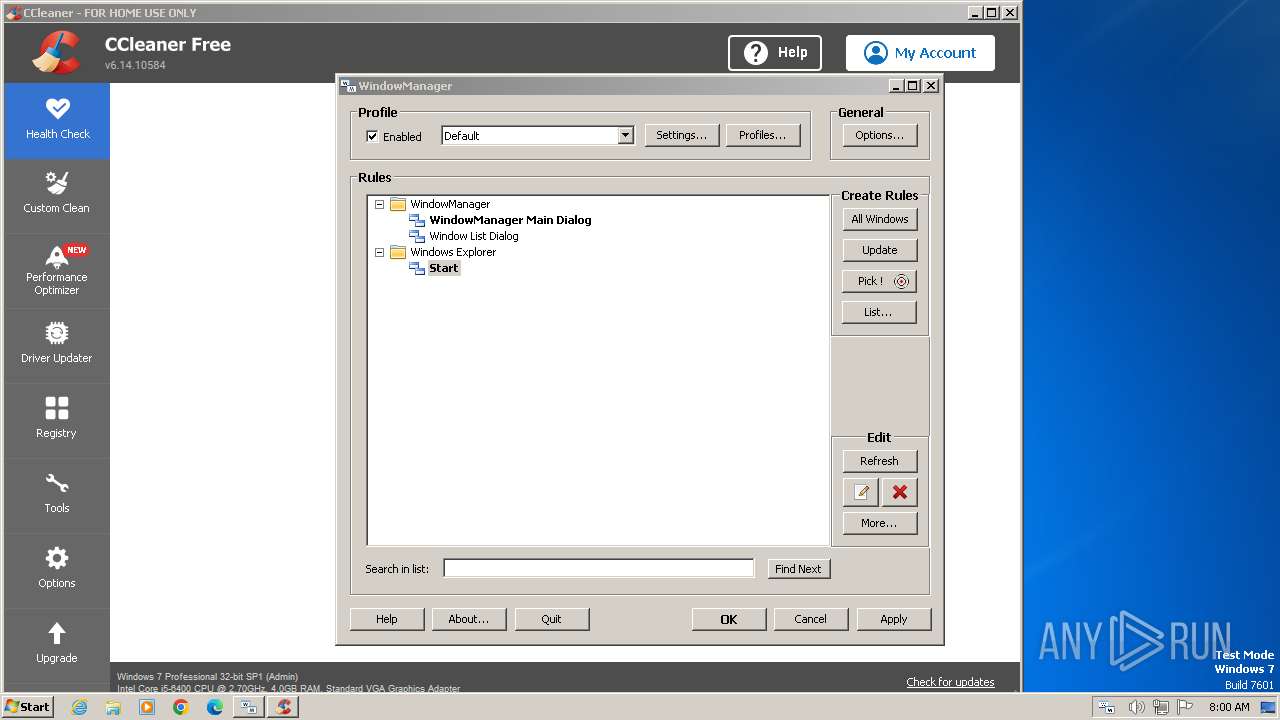
Task: Click Check for updates link
Action: click(950, 682)
